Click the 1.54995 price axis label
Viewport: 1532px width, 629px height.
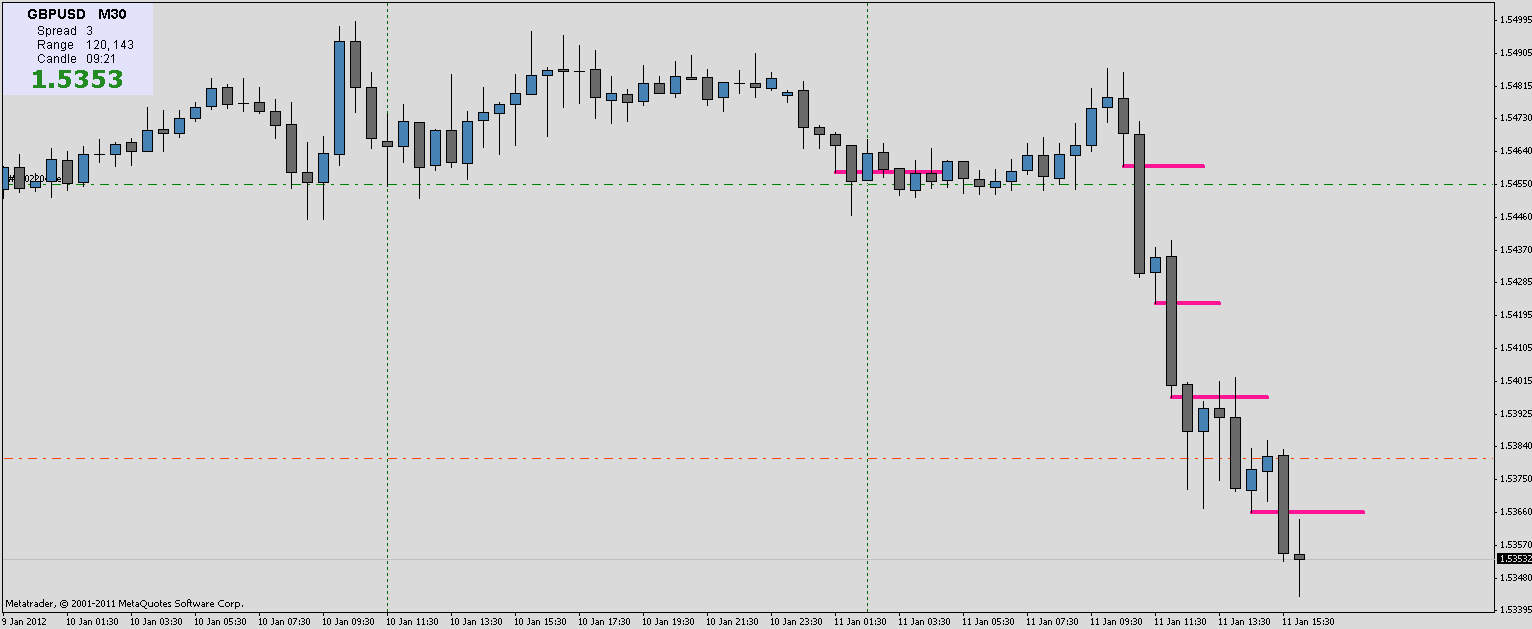1514,19
